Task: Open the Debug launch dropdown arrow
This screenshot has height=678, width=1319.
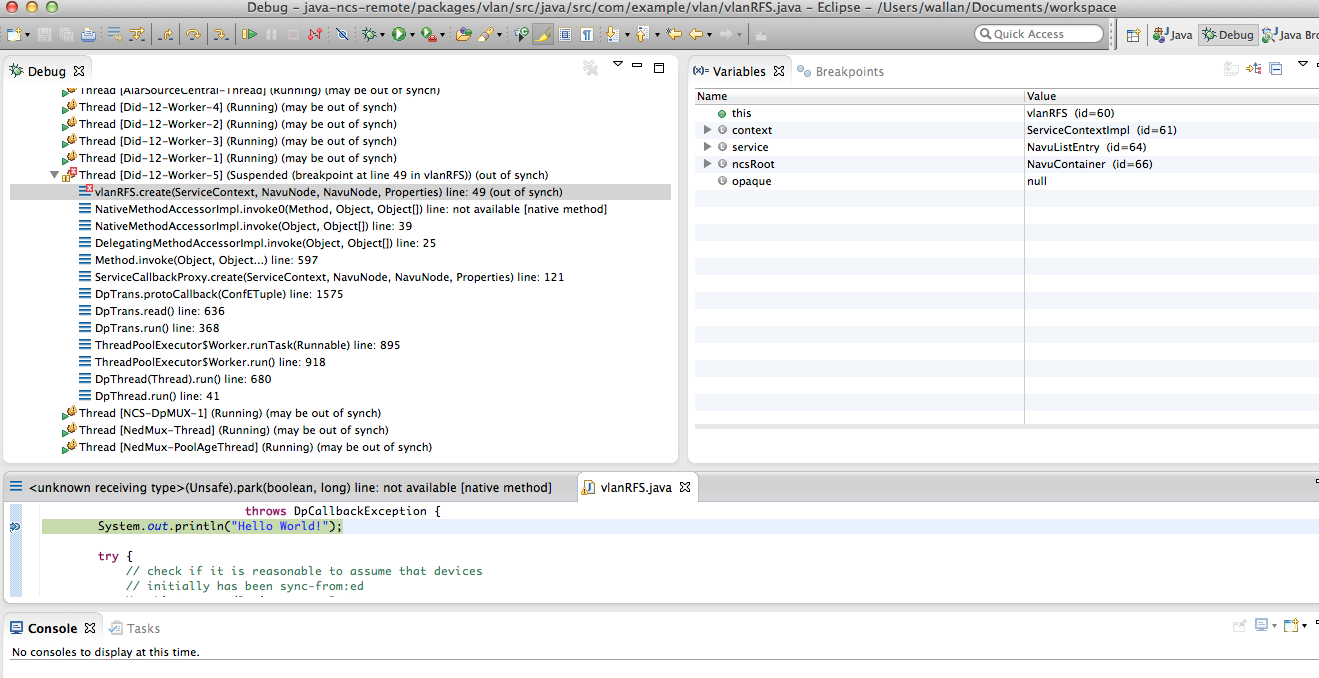Action: click(x=382, y=35)
